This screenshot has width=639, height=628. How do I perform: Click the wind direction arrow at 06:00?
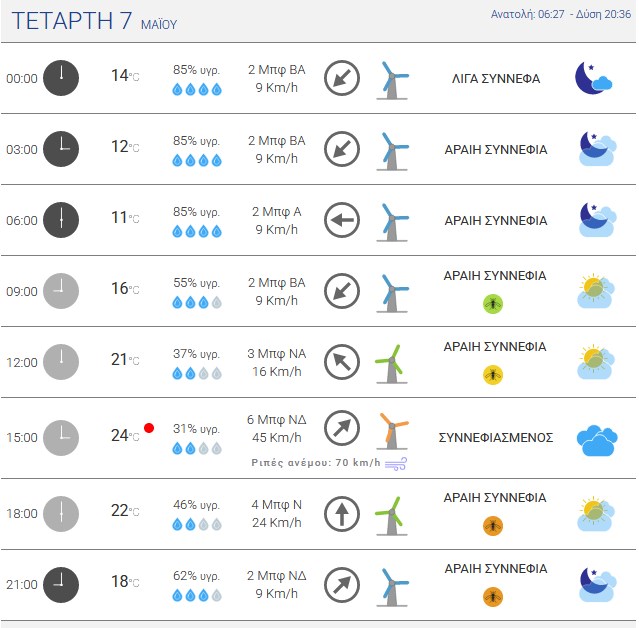342,220
